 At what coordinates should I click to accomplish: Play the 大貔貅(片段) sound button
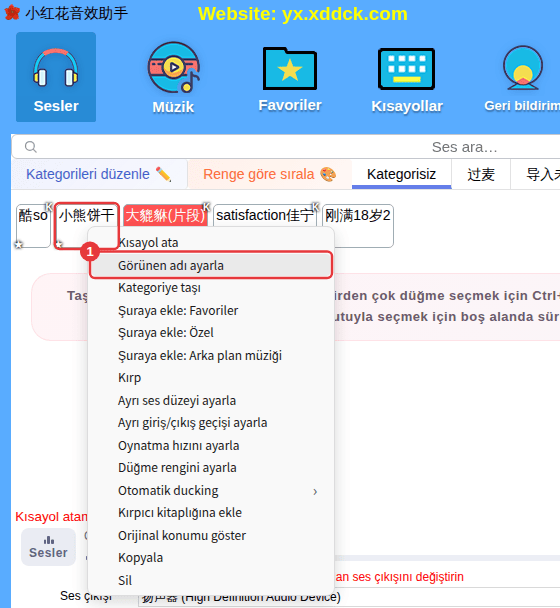165,215
